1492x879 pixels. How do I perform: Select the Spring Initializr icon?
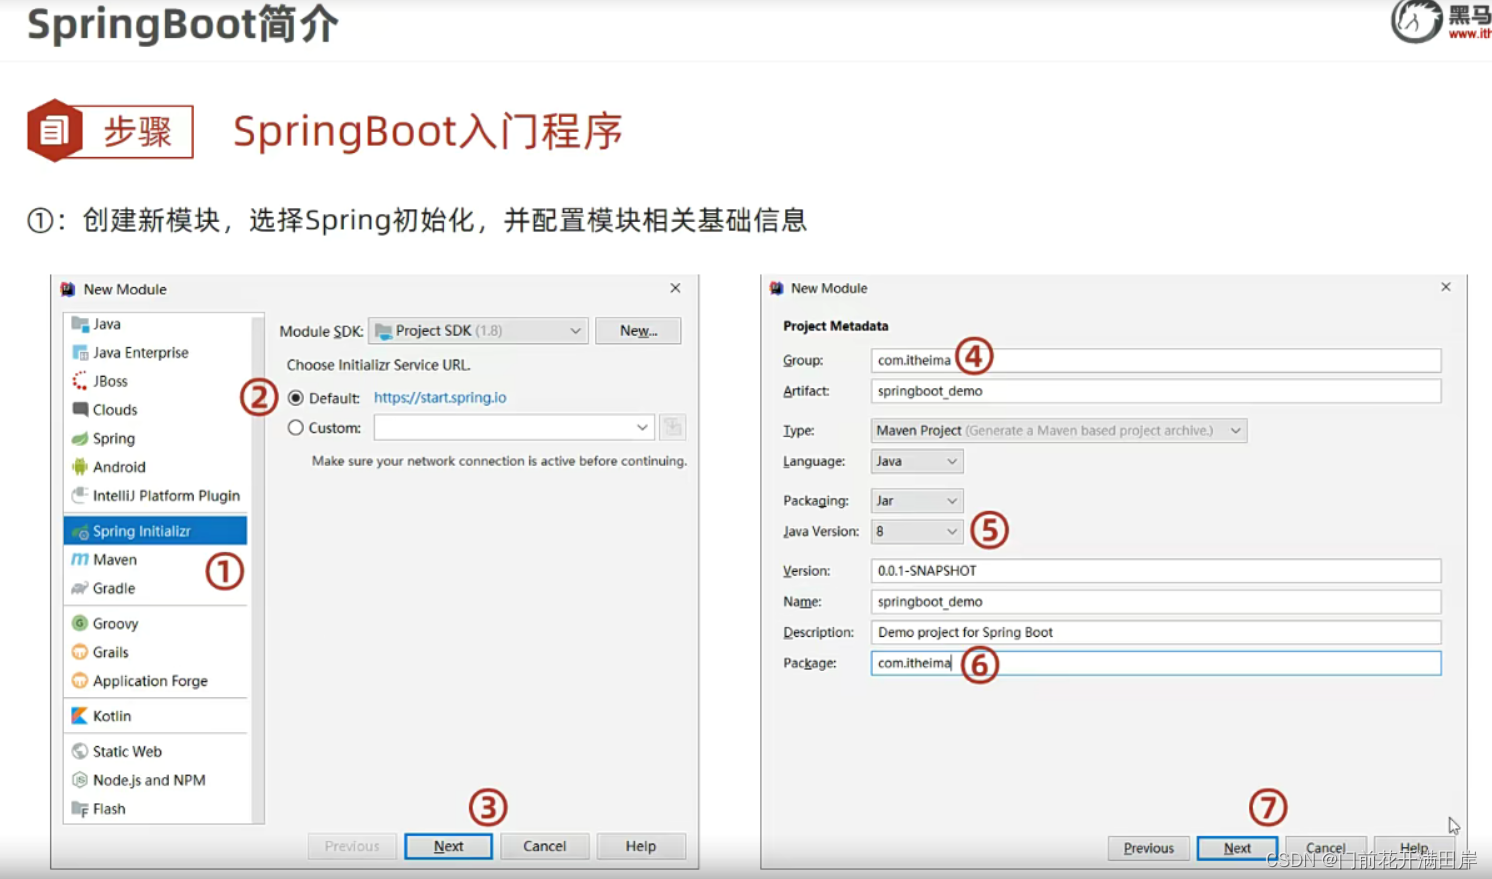pyautogui.click(x=80, y=531)
